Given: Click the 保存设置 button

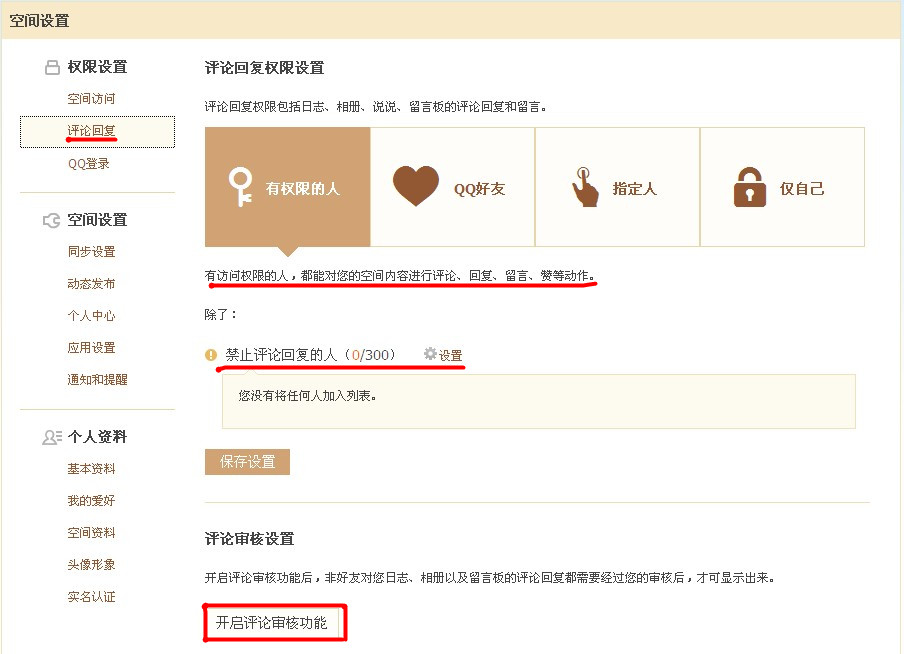Looking at the screenshot, I should point(247,461).
